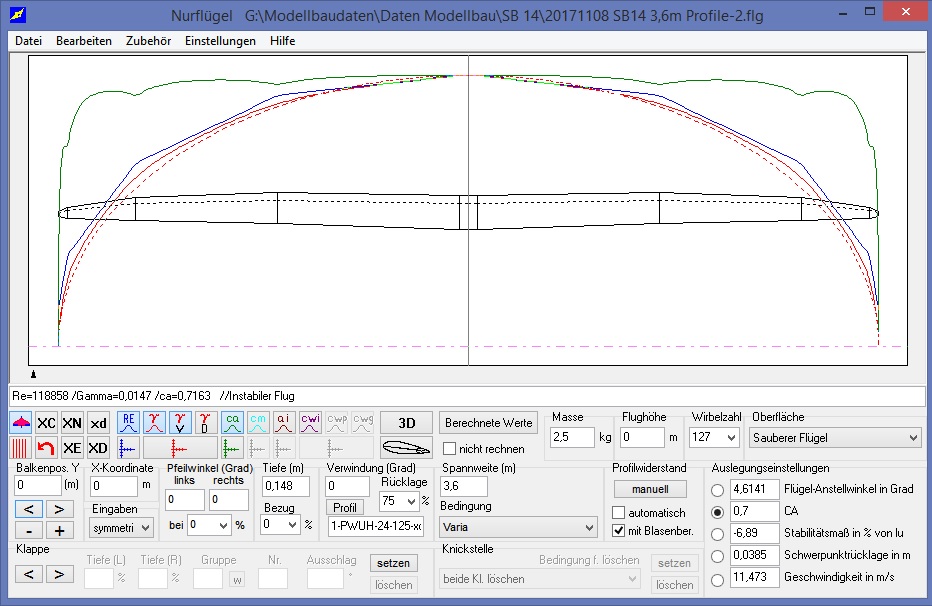Toggle the green ca curve icon
The width and height of the screenshot is (932, 606).
pos(231,423)
